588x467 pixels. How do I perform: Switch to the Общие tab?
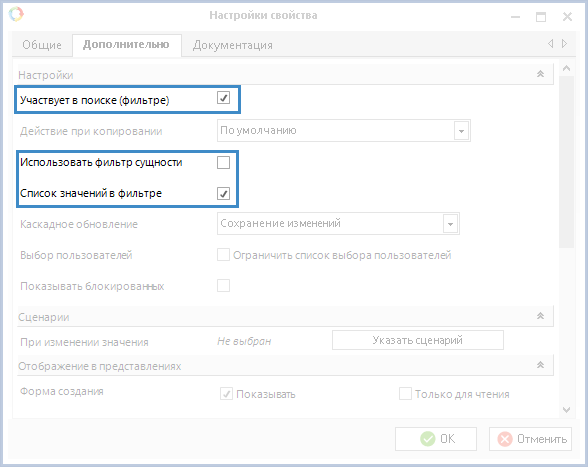[42, 45]
